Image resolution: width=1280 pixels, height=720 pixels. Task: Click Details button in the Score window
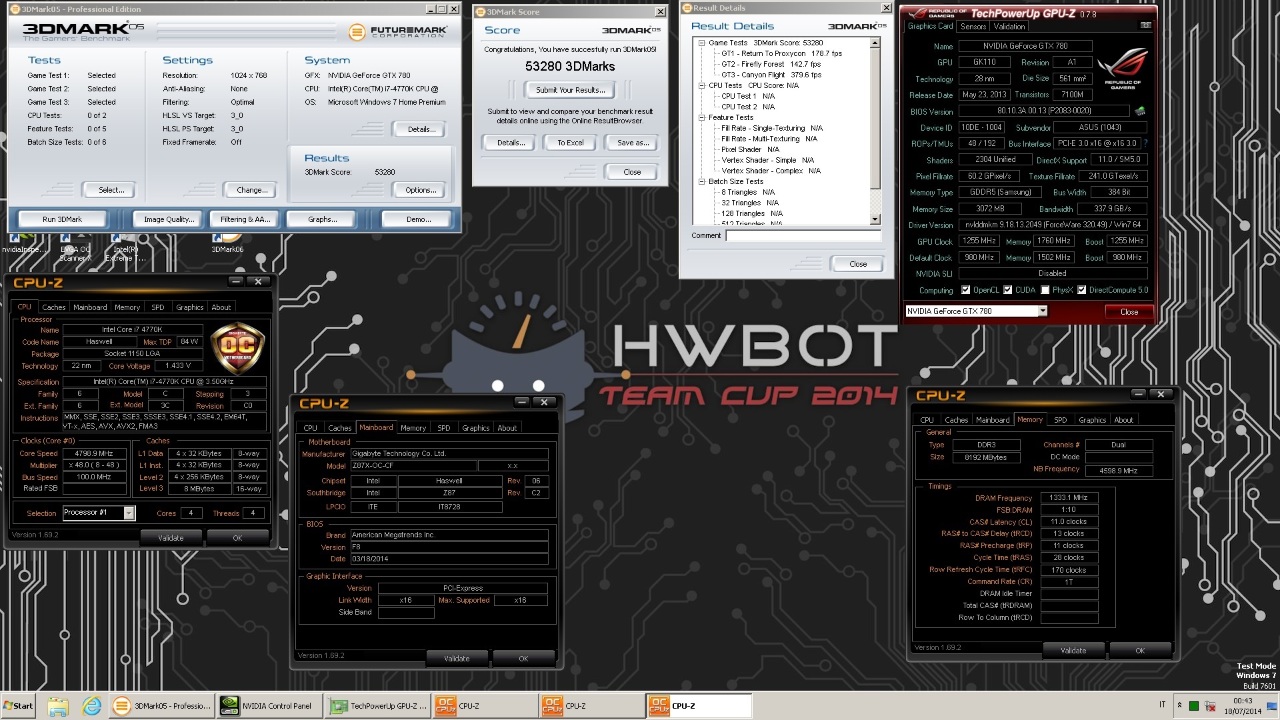coord(509,143)
